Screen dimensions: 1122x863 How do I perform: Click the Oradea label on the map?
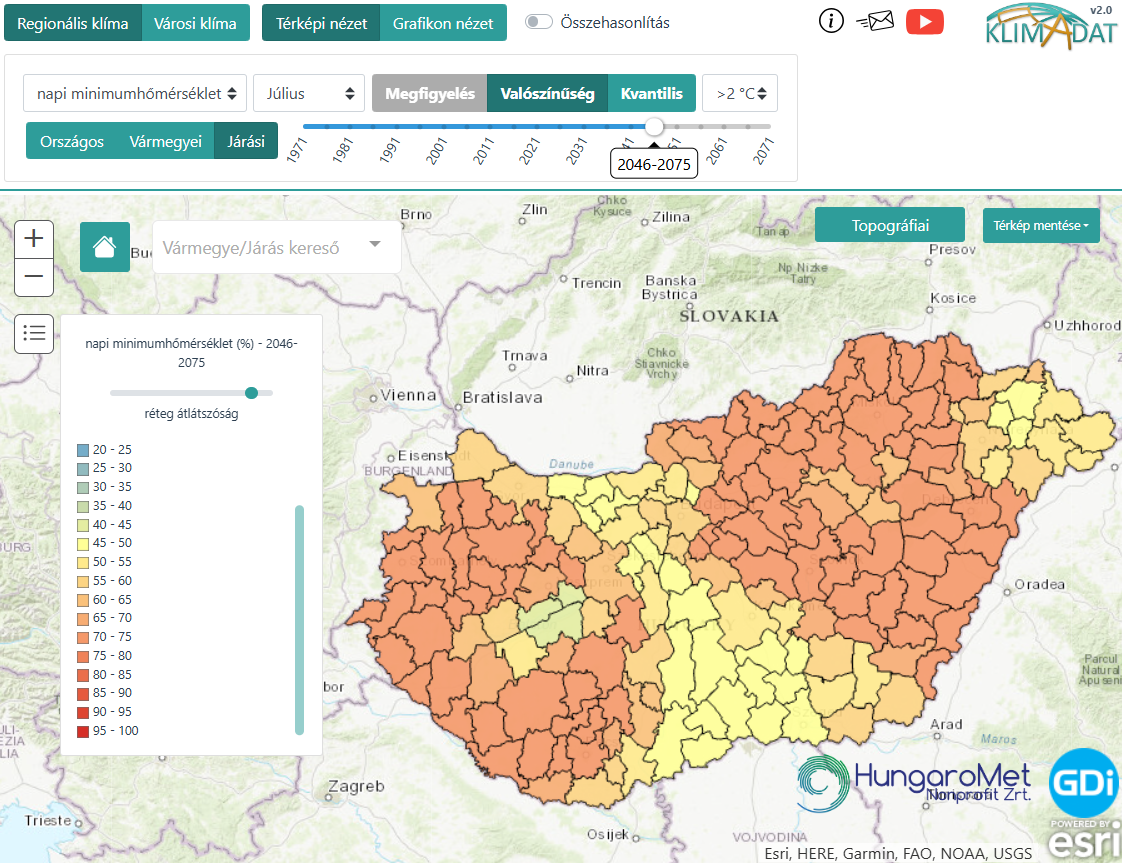[x=1040, y=584]
